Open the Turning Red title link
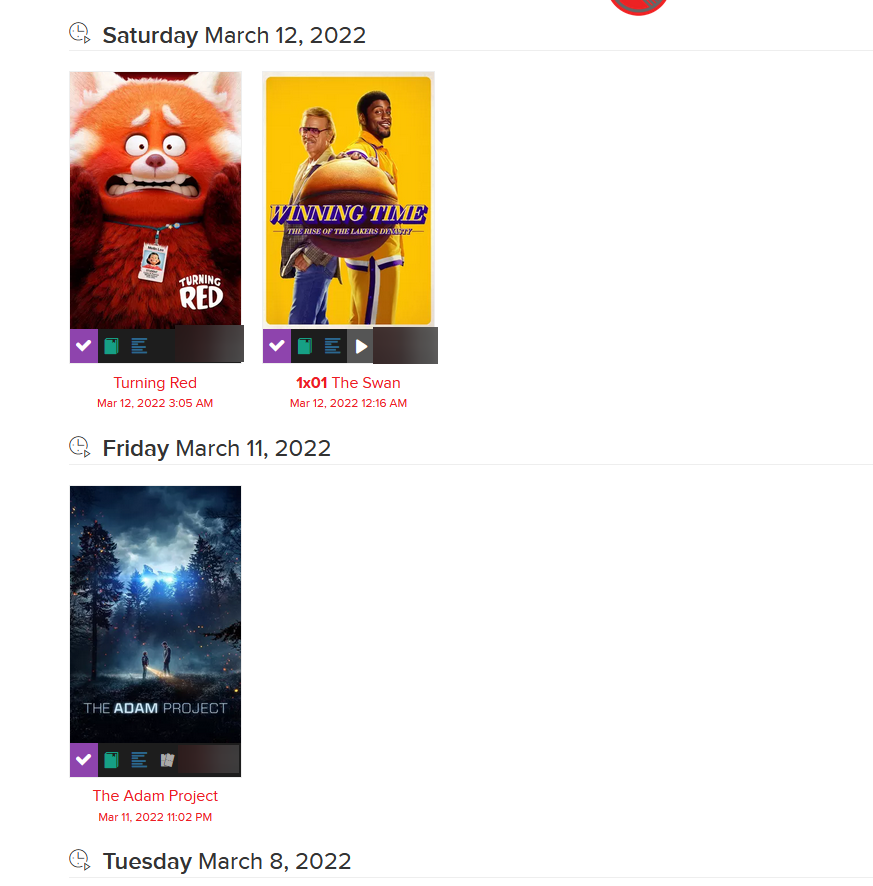This screenshot has width=873, height=886. (155, 383)
